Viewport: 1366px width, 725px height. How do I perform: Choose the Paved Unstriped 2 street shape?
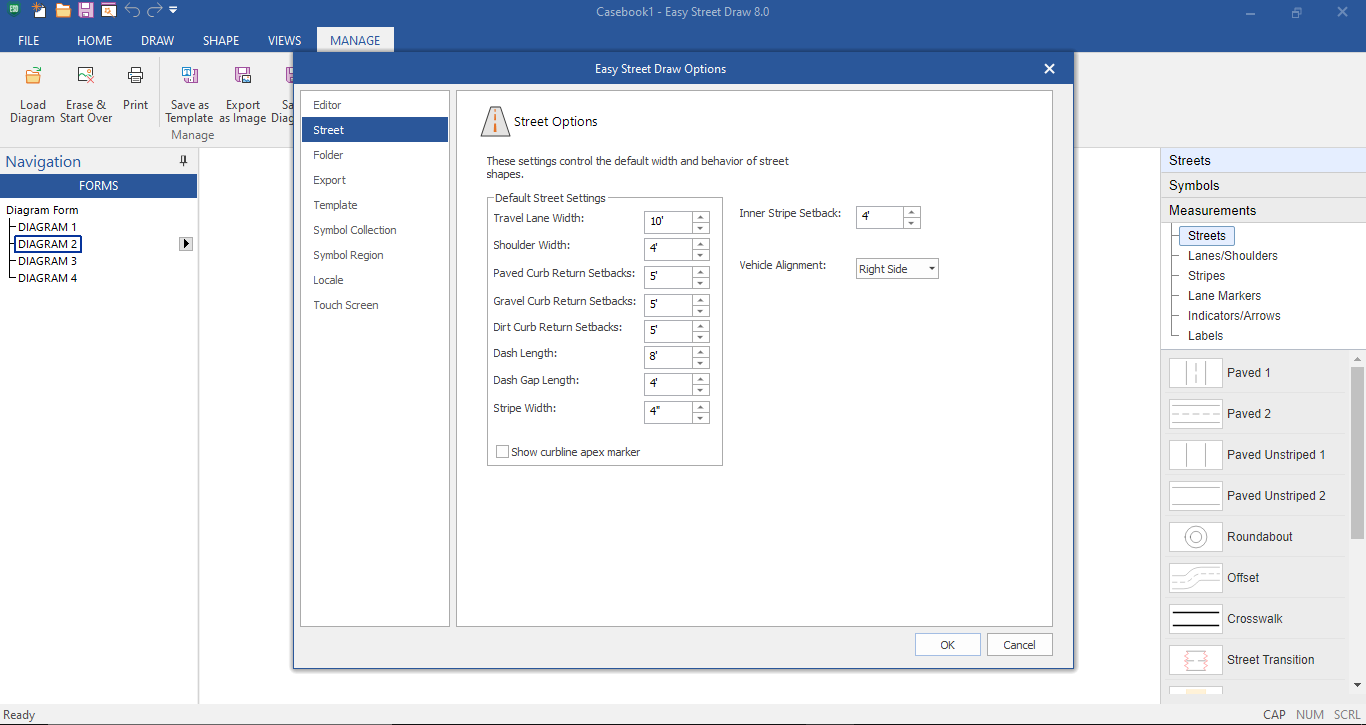(1256, 496)
